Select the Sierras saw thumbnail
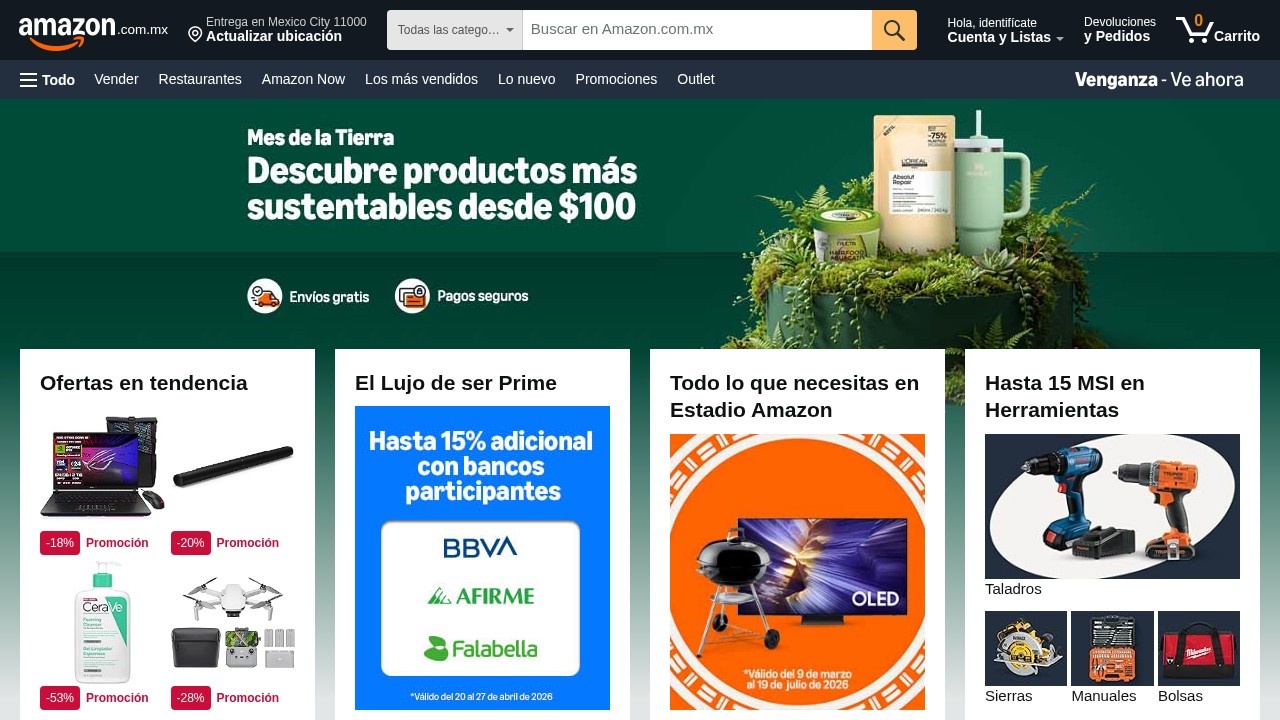This screenshot has width=1280, height=720. [x=1026, y=648]
